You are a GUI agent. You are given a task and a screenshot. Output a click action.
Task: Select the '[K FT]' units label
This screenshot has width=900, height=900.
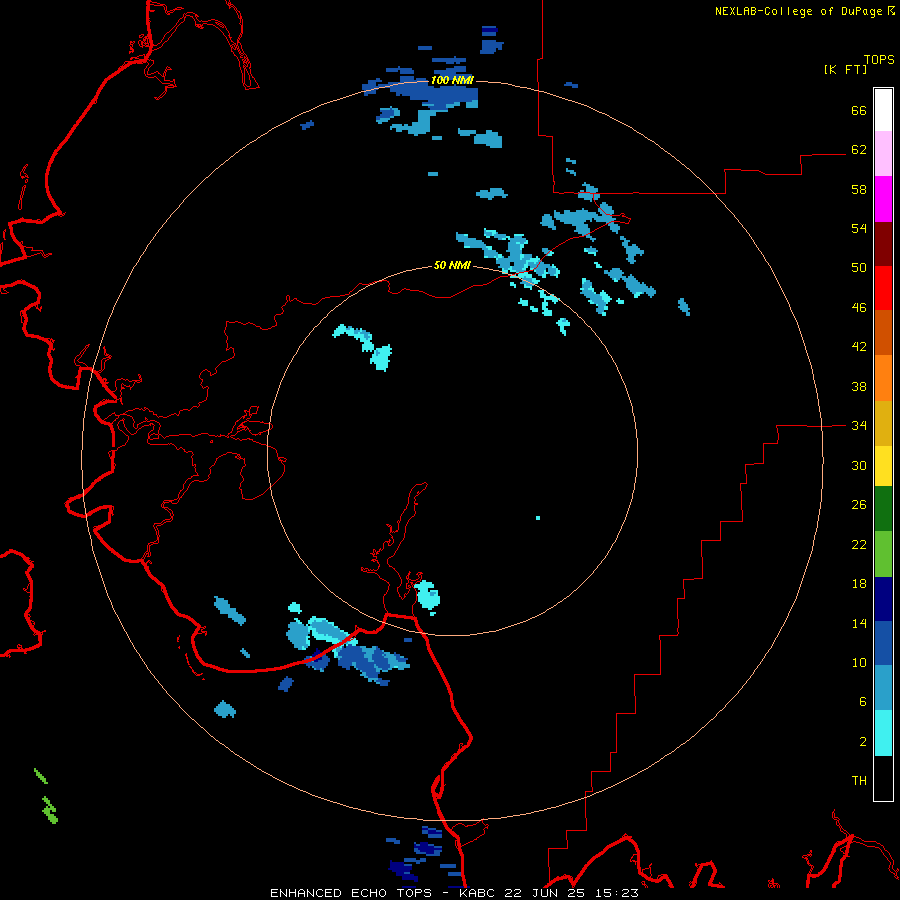pos(845,69)
